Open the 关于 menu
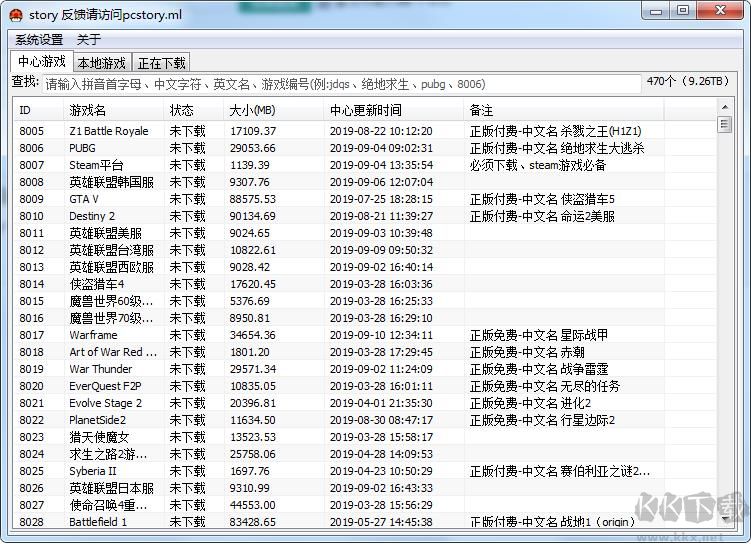This screenshot has height=544, width=751. [x=89, y=40]
